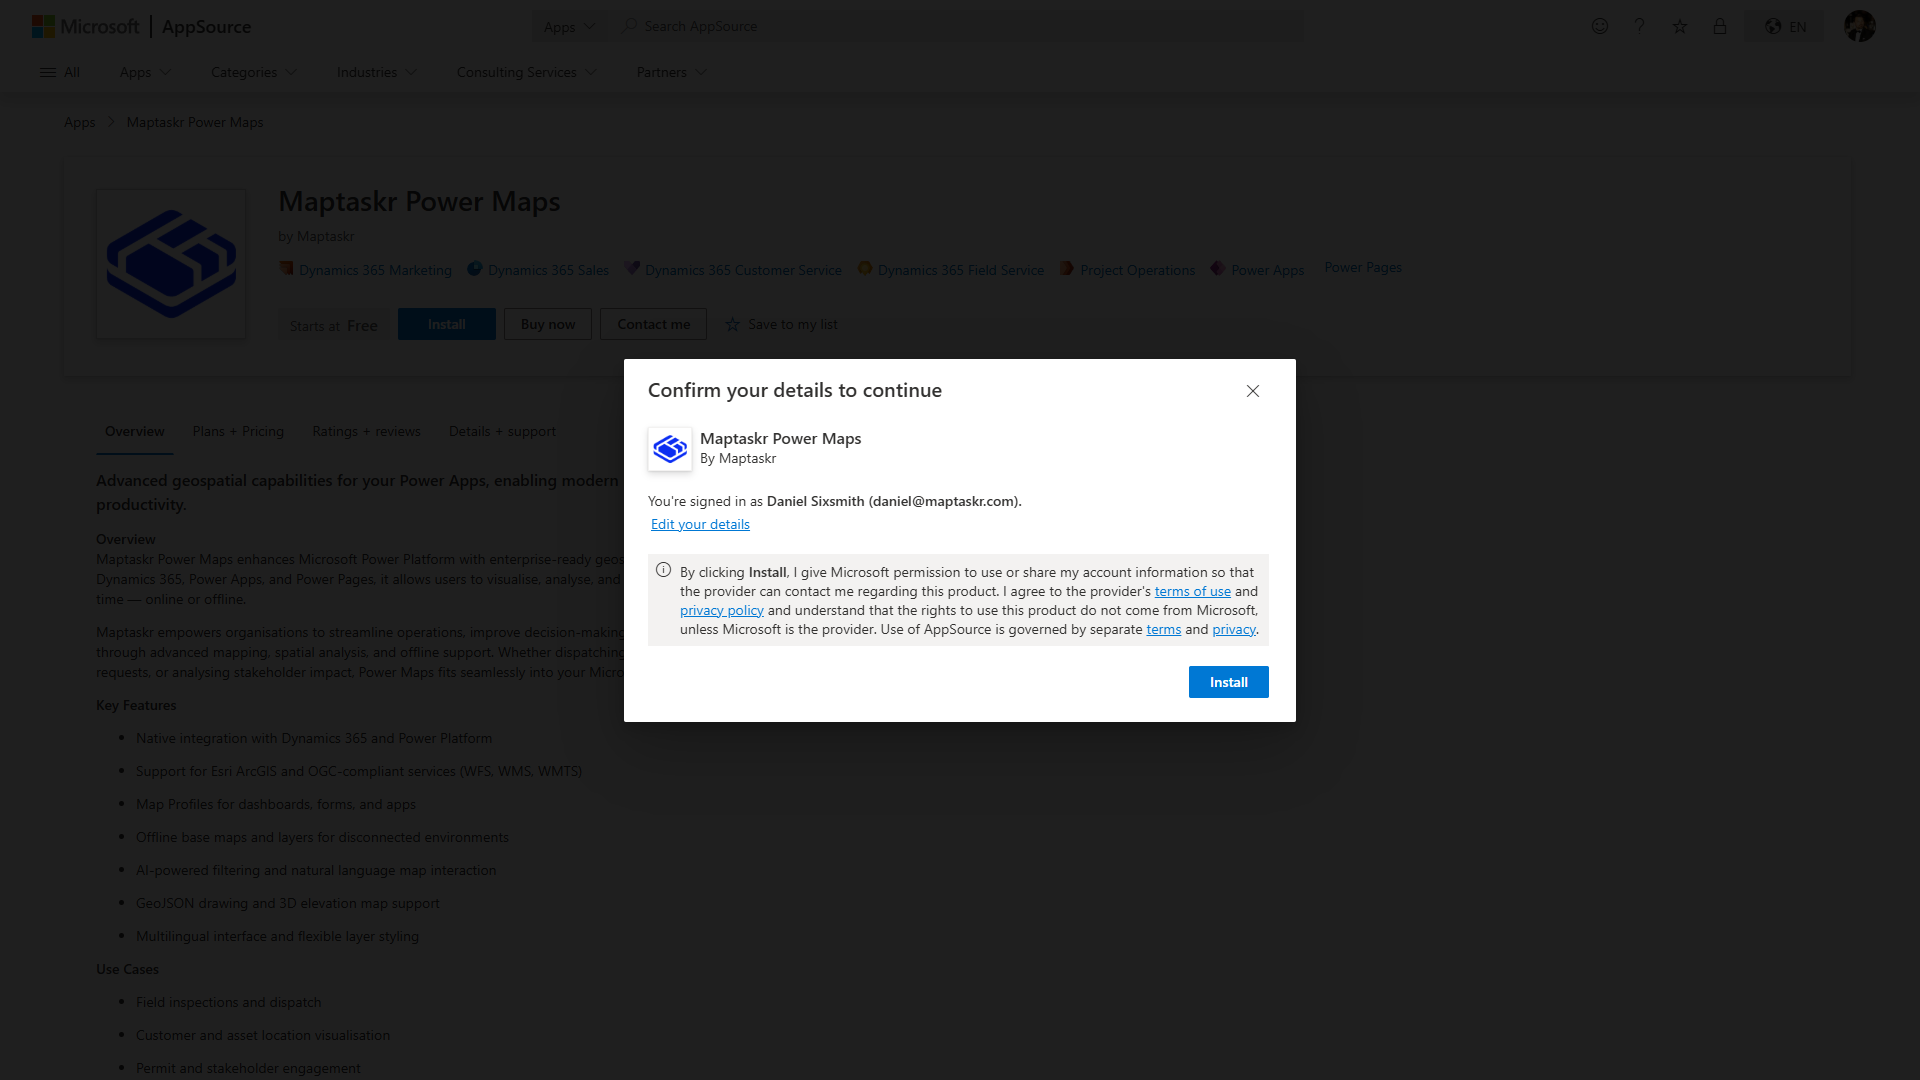This screenshot has width=1920, height=1080.
Task: Open the hamburger All menu
Action: (60, 72)
